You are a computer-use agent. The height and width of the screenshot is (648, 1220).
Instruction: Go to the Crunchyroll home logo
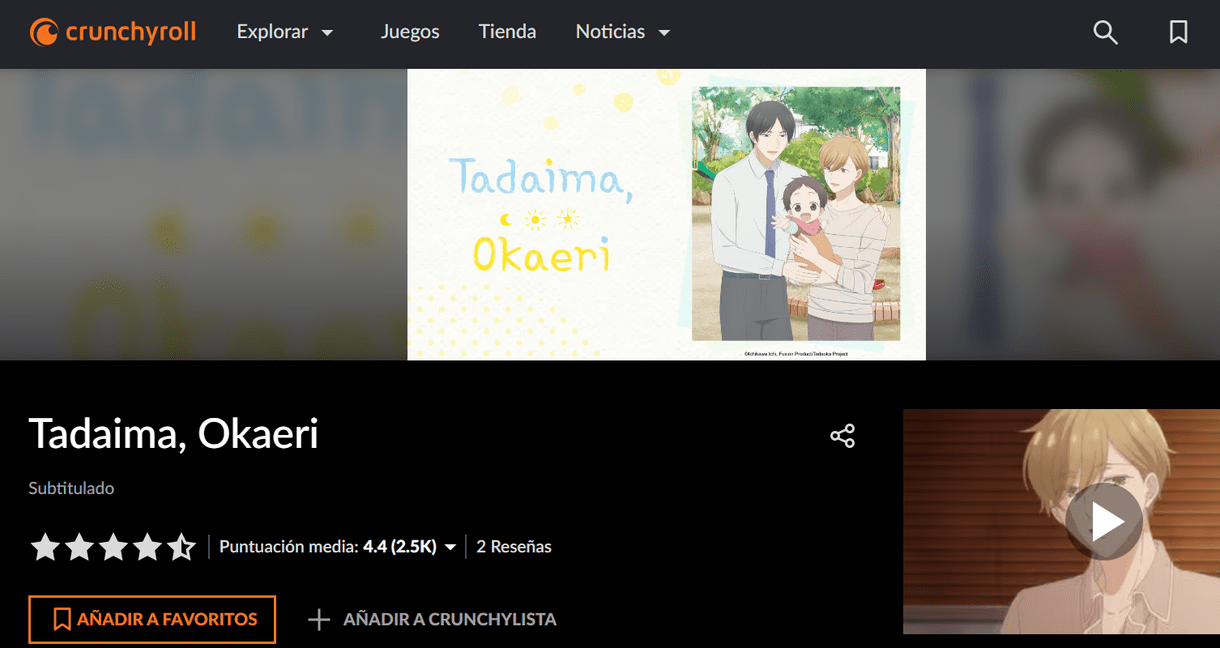pyautogui.click(x=113, y=32)
